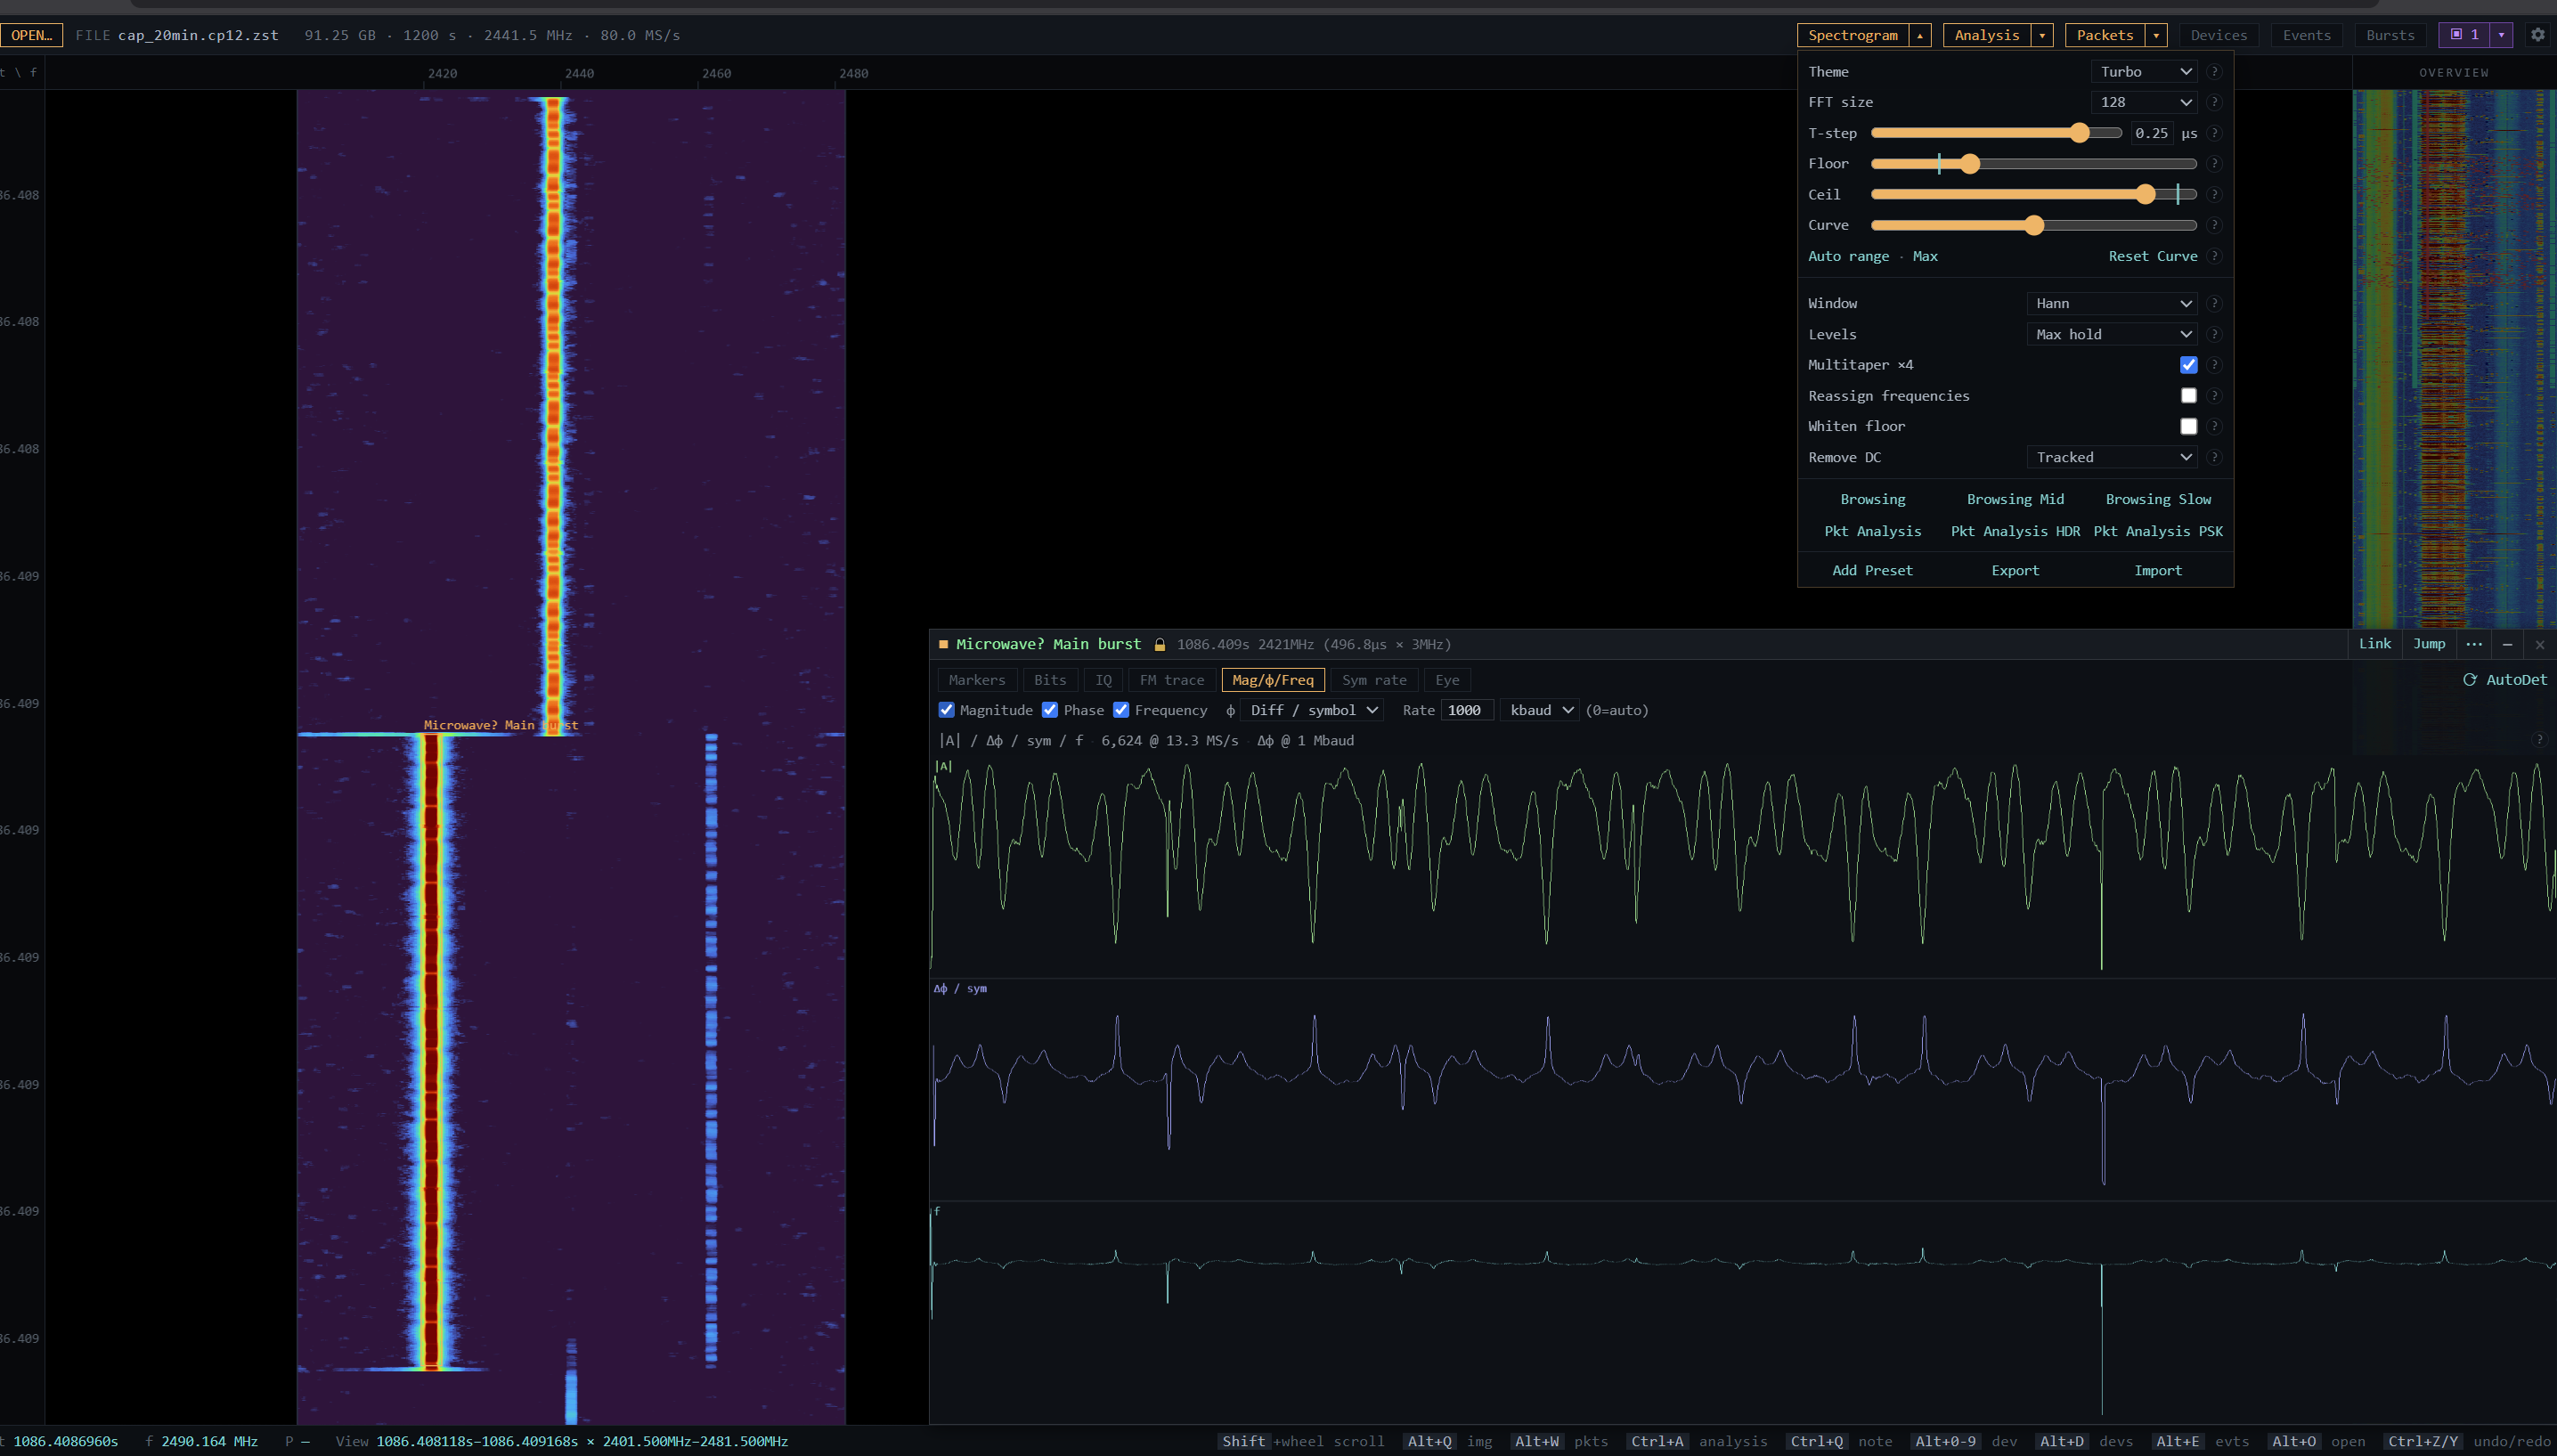Enable Reassign frequencies checkbox
Image resolution: width=2557 pixels, height=1456 pixels.
pyautogui.click(x=2188, y=396)
